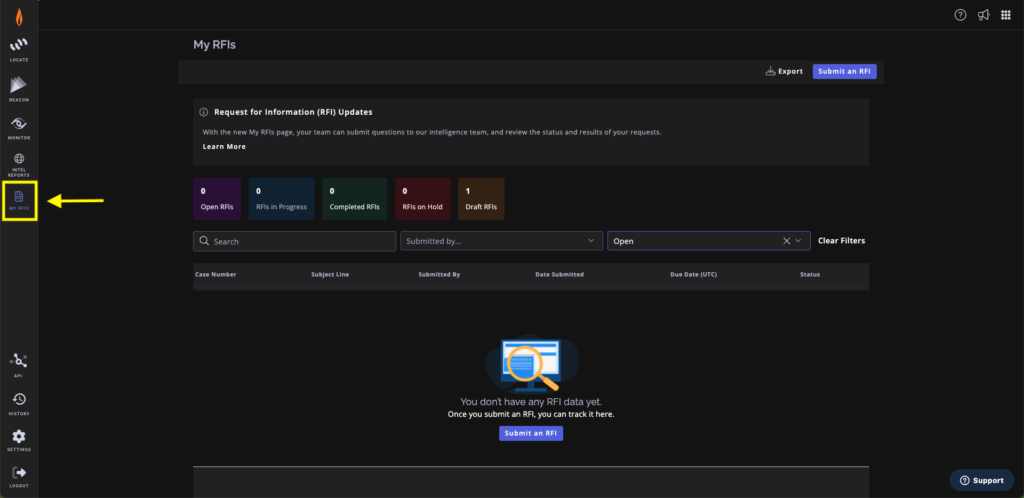The image size is (1024, 498).
Task: Open the Beacon sidebar section
Action: point(19,89)
